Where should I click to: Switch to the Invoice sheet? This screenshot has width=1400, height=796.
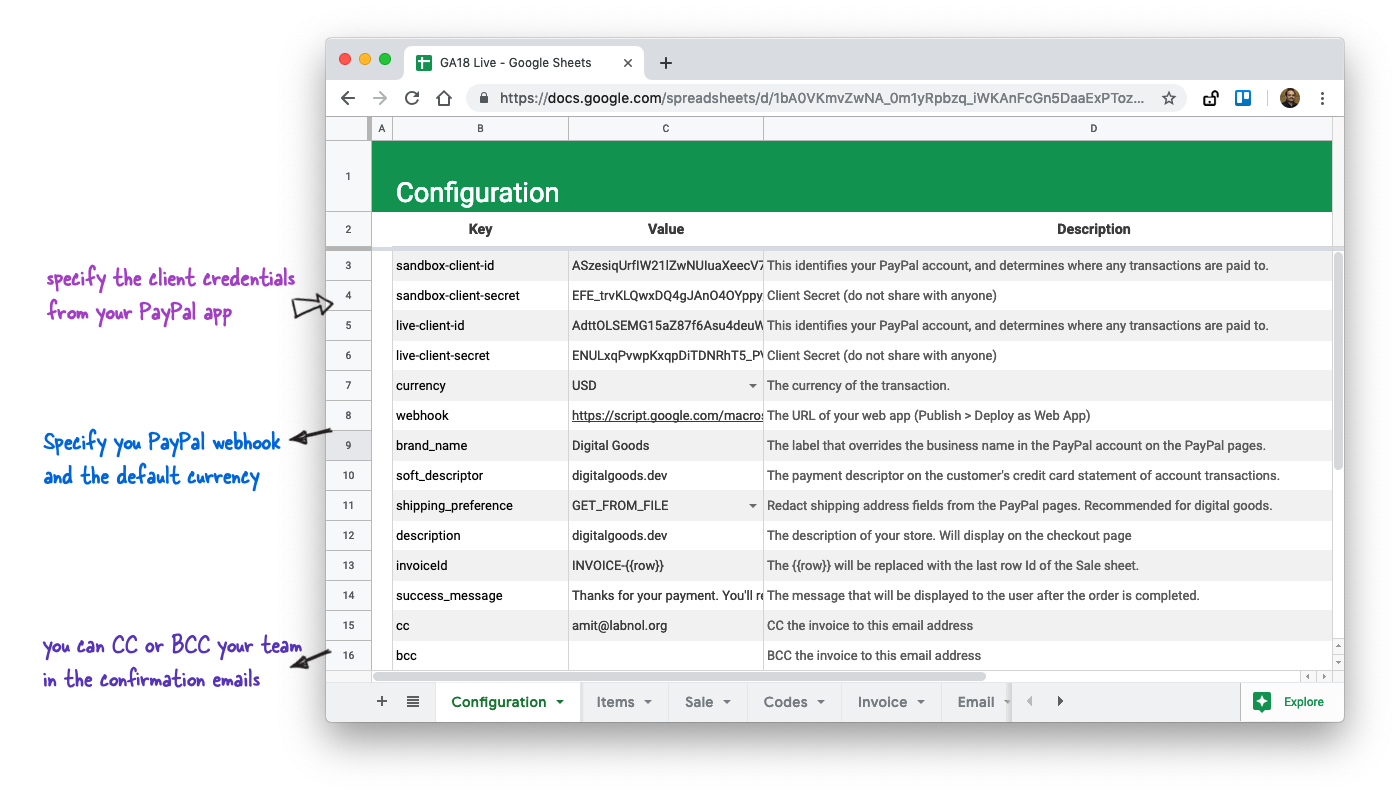point(882,702)
